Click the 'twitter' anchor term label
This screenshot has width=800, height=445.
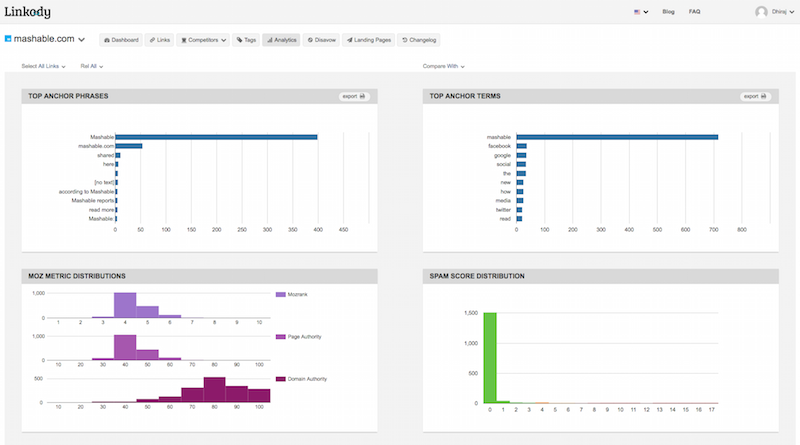tap(503, 210)
